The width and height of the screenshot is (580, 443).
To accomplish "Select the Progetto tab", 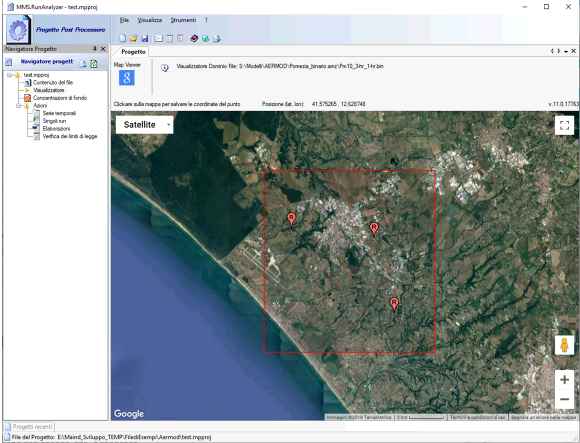I will 133,52.
